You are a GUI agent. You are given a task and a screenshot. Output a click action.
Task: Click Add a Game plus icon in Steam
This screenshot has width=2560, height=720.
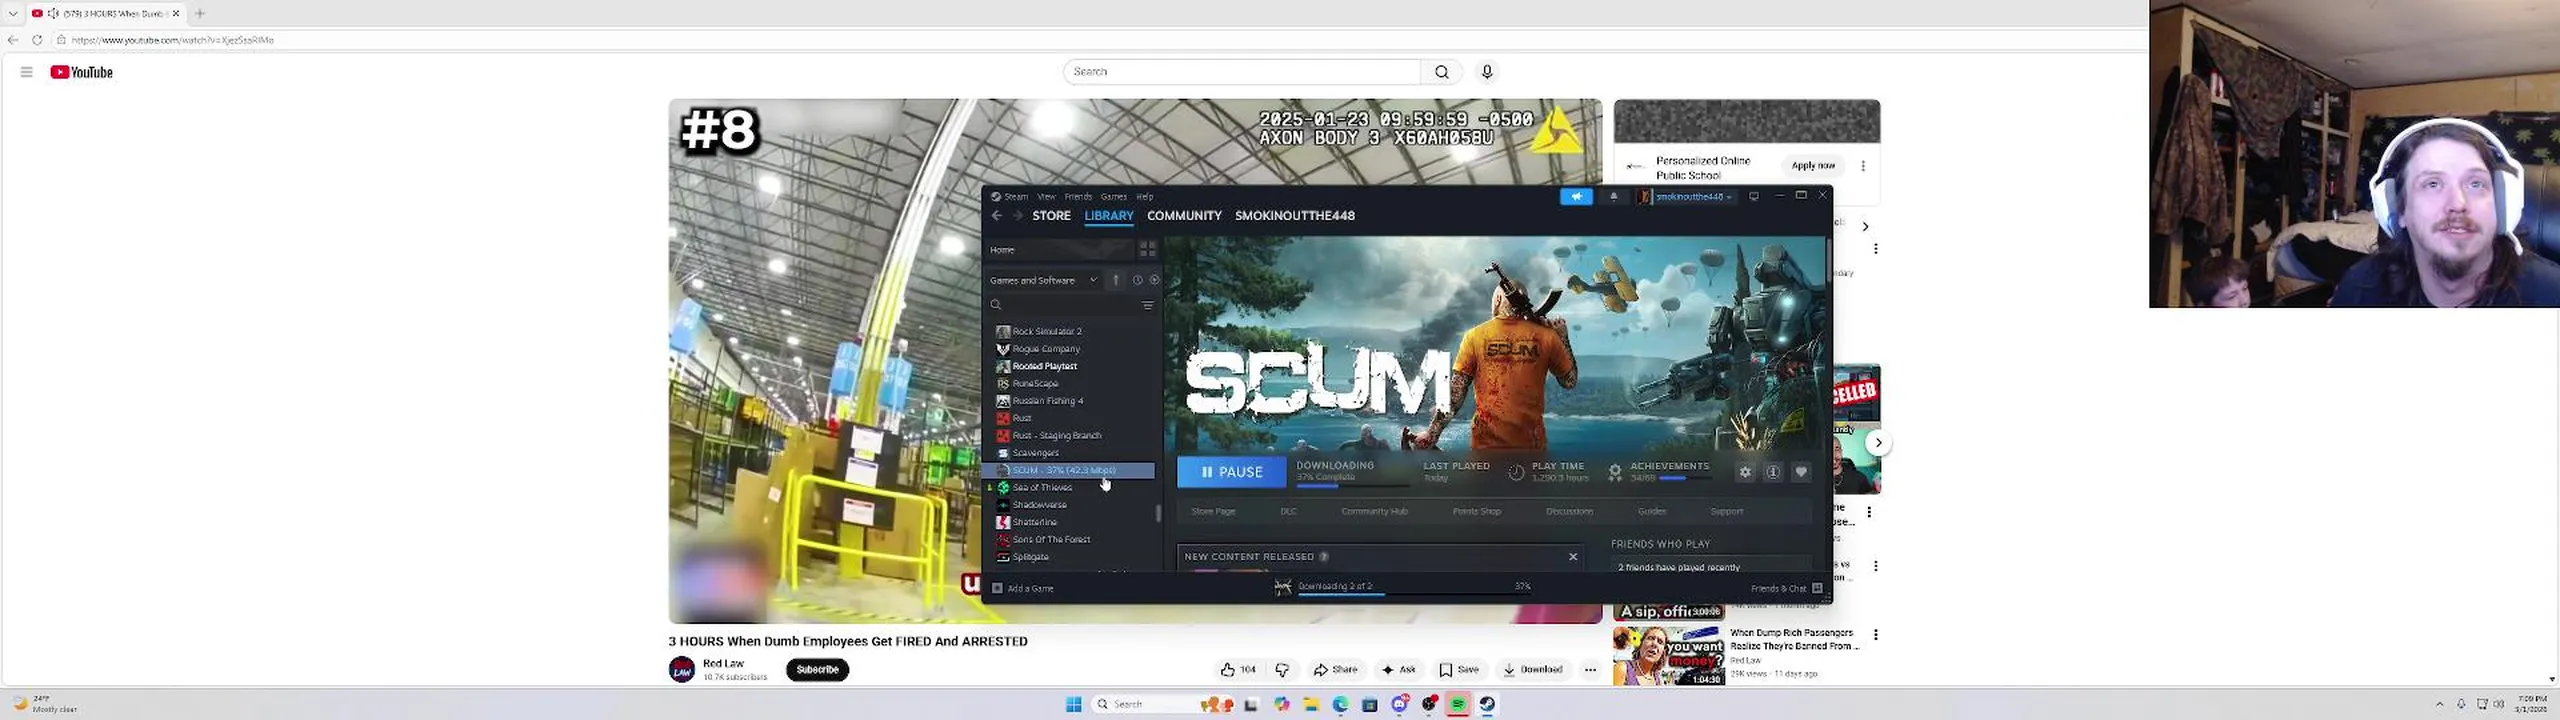point(997,588)
